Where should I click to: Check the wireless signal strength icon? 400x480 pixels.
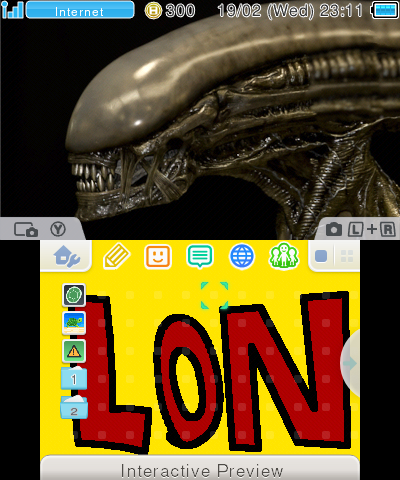click(x=12, y=10)
